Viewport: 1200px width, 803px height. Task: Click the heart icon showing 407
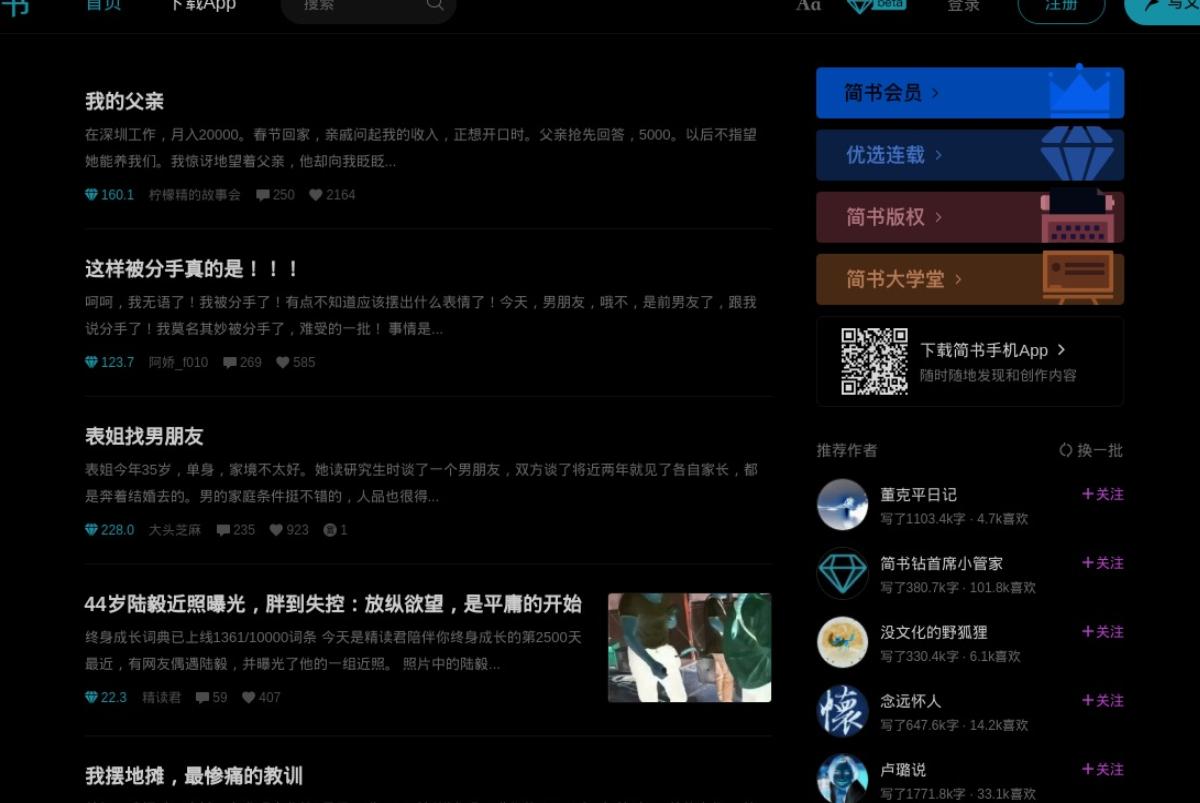coord(249,697)
